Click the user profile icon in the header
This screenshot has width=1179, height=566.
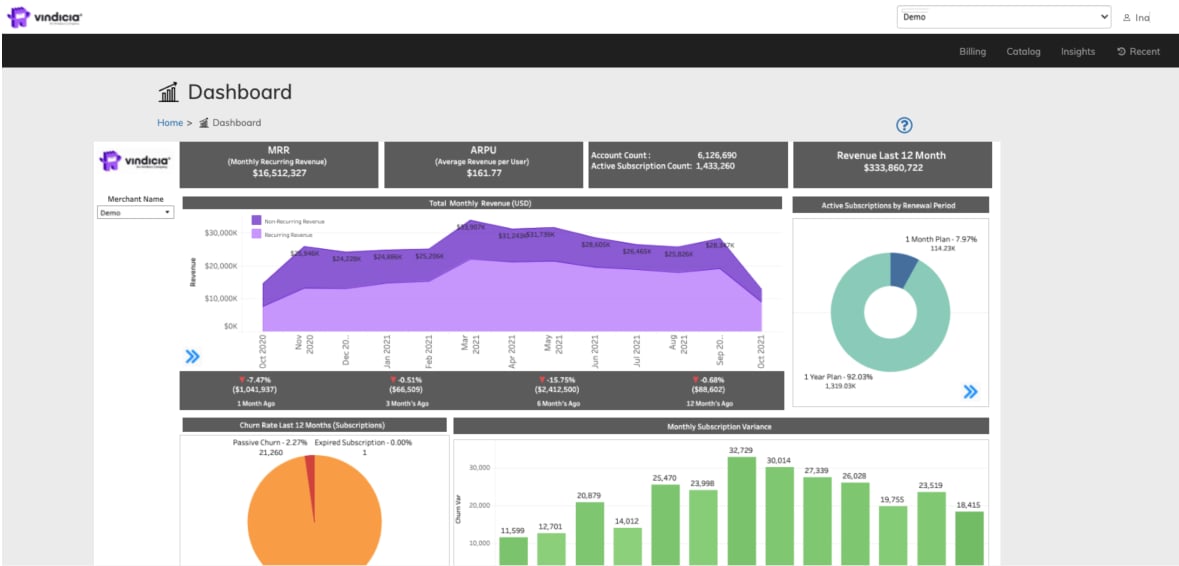click(1126, 17)
